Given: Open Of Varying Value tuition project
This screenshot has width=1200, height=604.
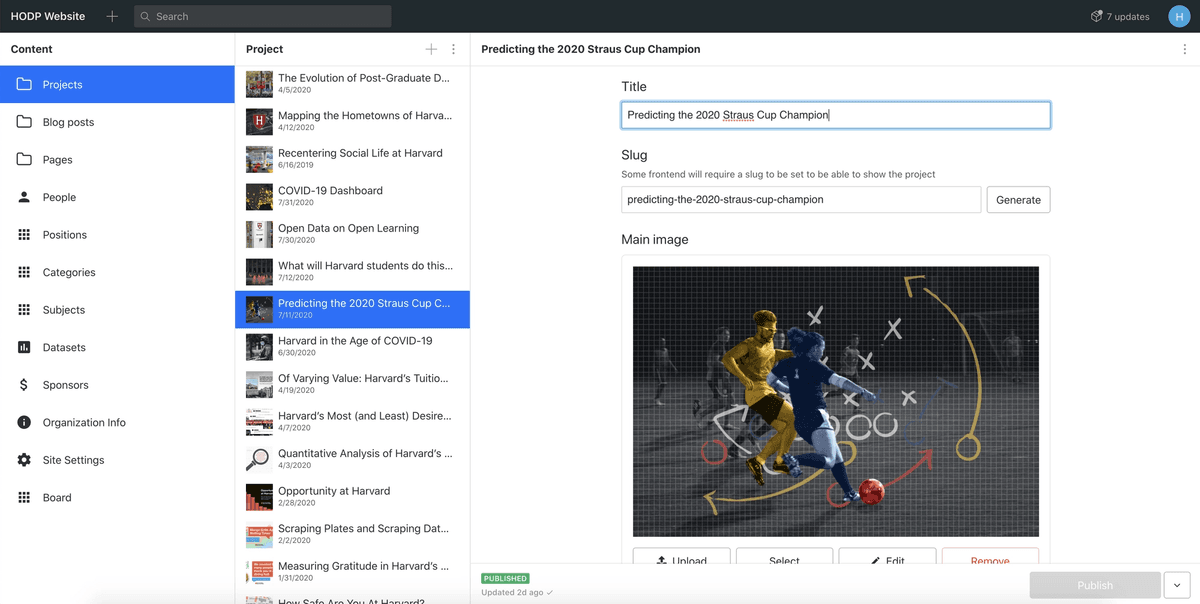Looking at the screenshot, I should click(352, 384).
